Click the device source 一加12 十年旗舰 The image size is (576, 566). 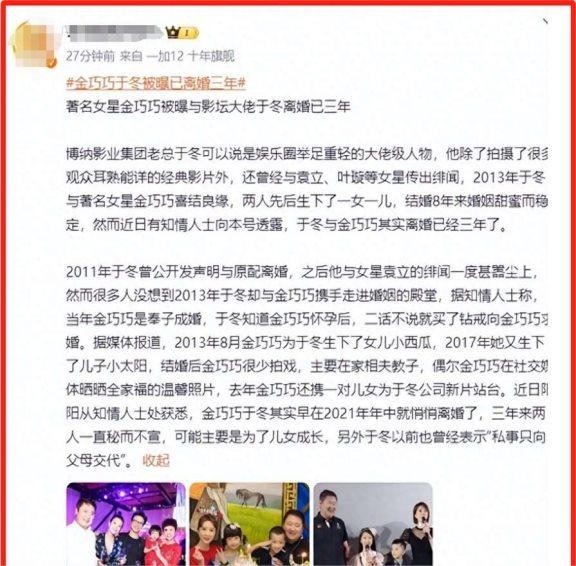click(x=190, y=56)
